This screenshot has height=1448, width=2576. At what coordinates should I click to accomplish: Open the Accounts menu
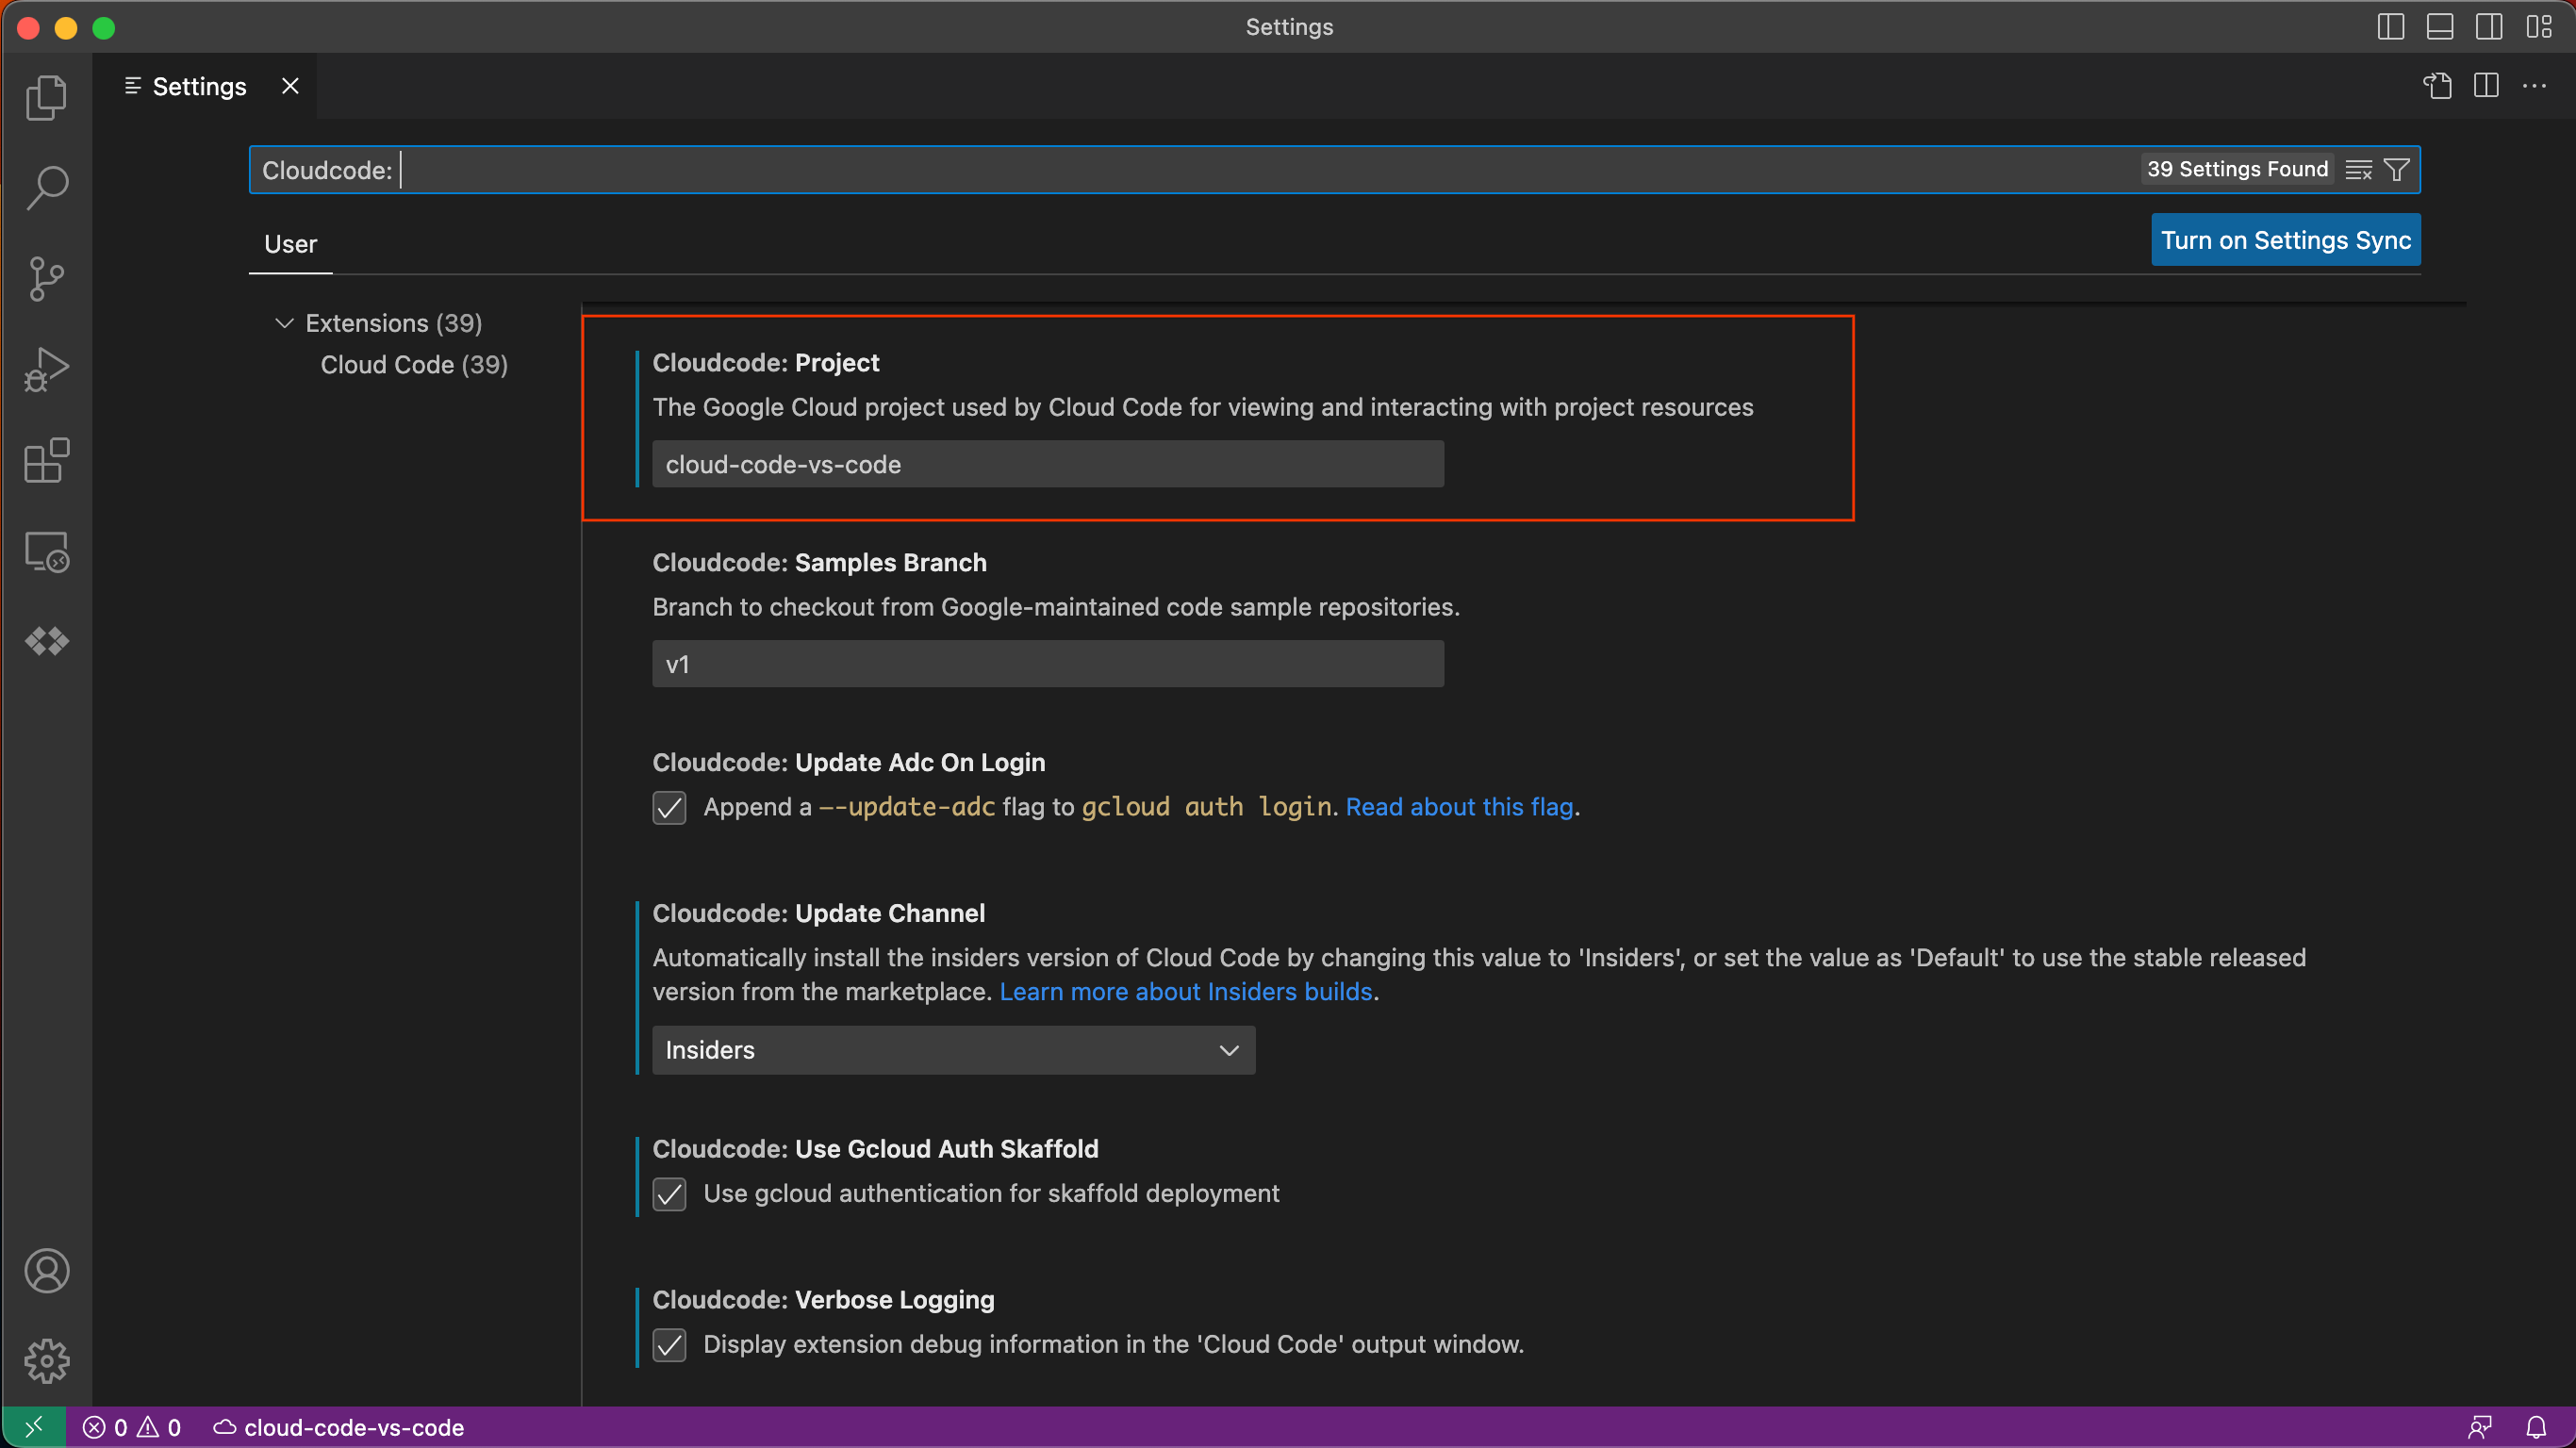(46, 1271)
